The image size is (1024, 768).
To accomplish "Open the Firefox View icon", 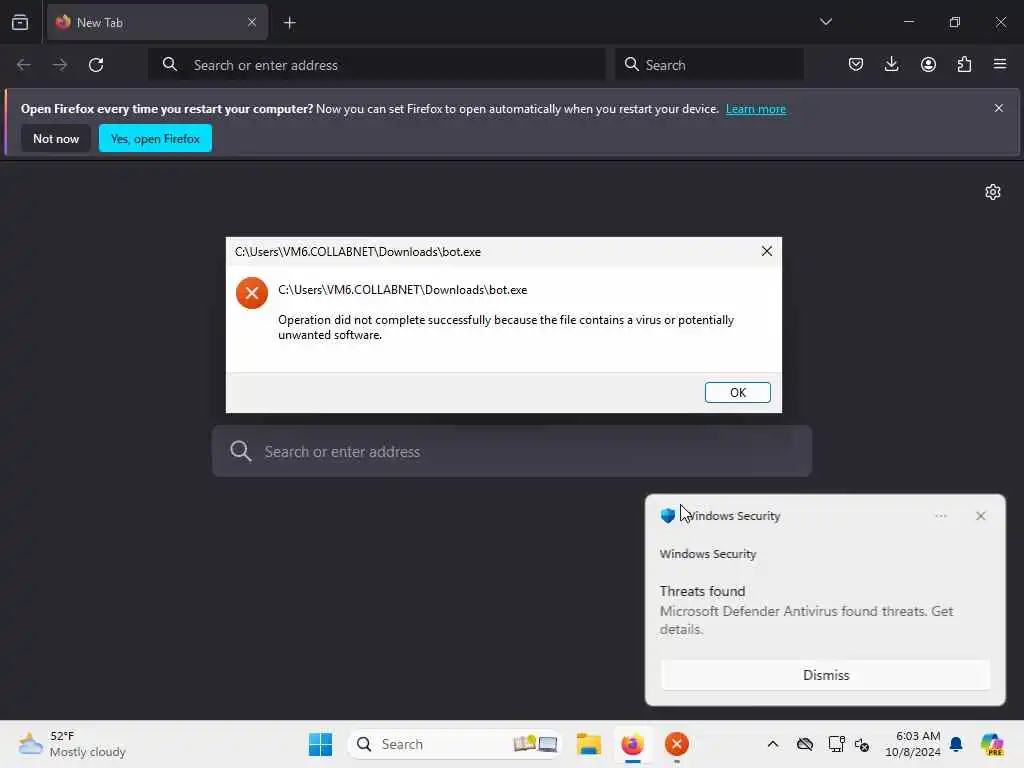I will point(20,22).
